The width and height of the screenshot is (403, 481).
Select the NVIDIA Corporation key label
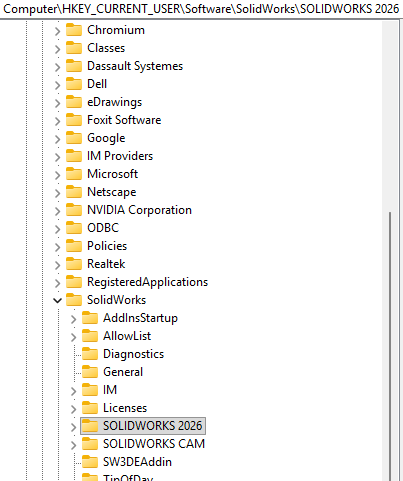[x=139, y=210]
